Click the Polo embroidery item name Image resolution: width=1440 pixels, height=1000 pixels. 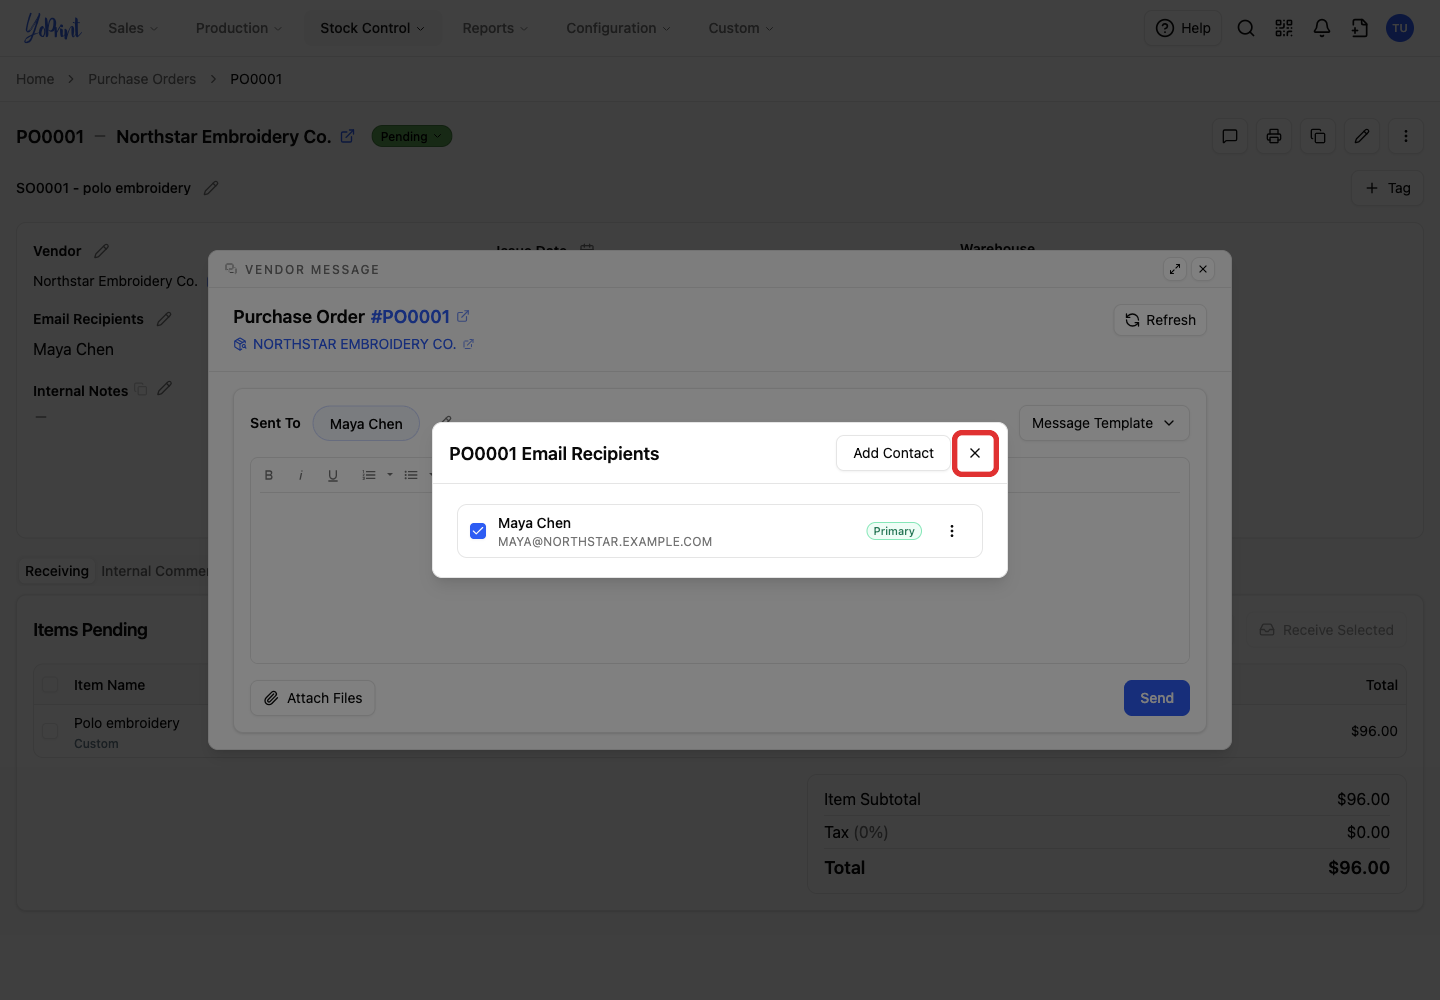[x=127, y=723]
